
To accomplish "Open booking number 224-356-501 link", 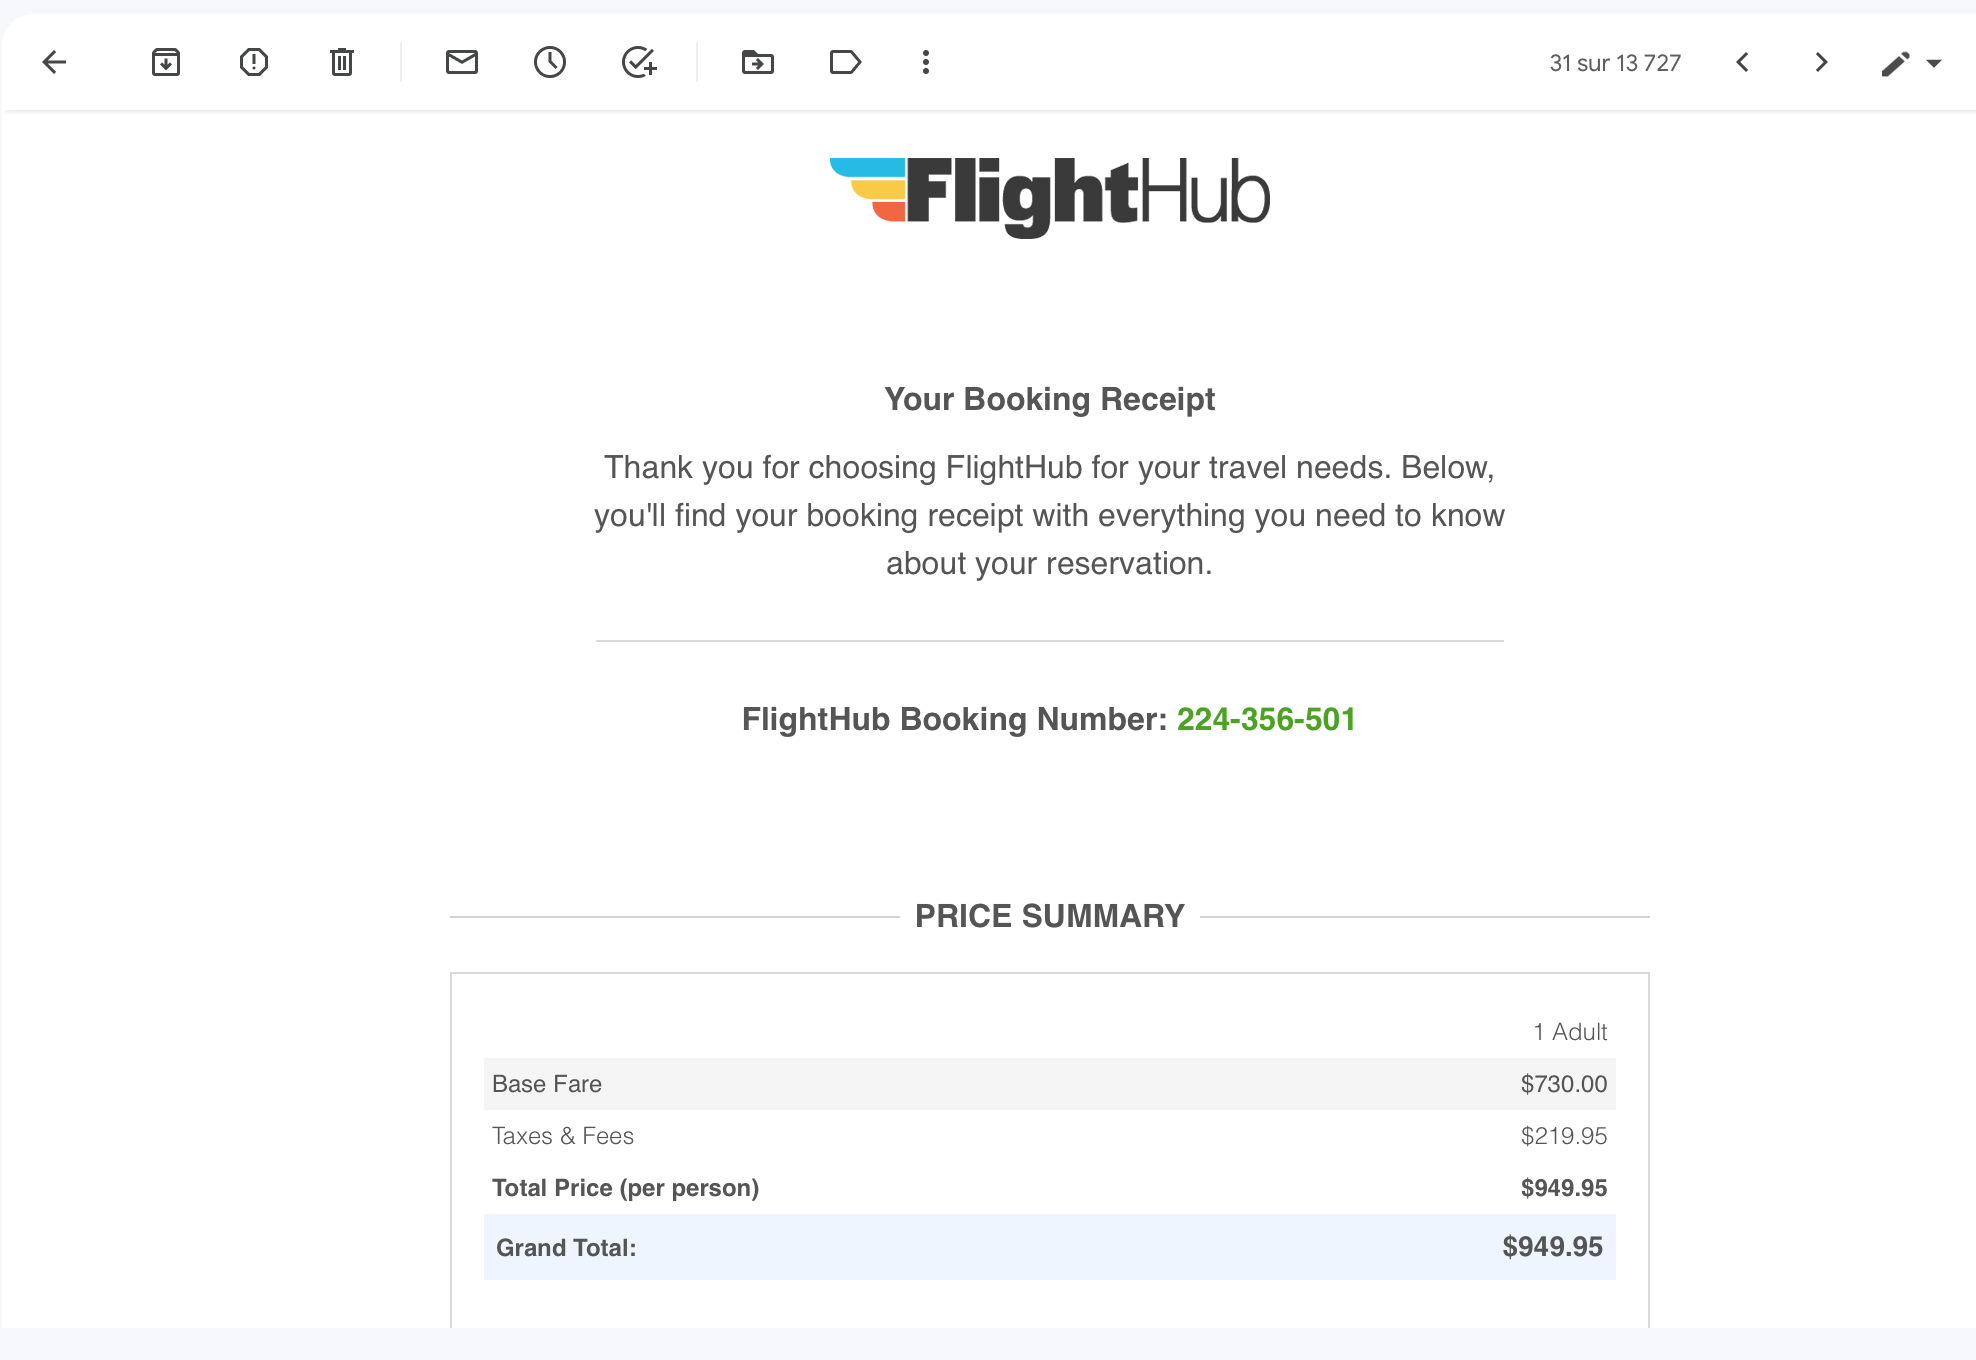I will (1266, 720).
